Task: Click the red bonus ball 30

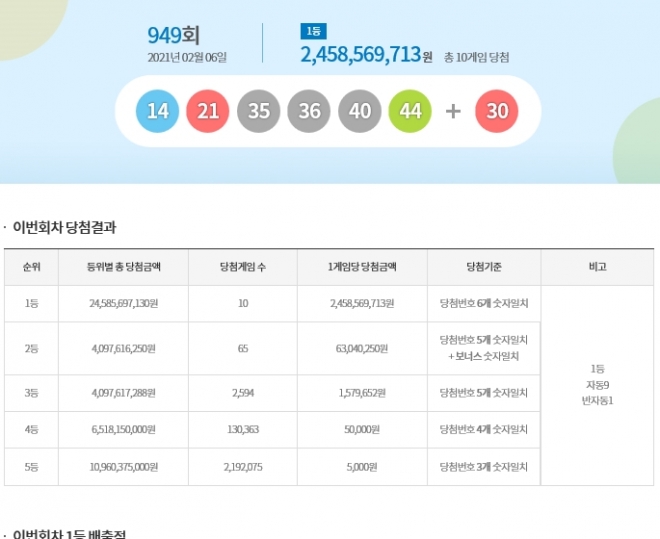Action: [x=497, y=111]
